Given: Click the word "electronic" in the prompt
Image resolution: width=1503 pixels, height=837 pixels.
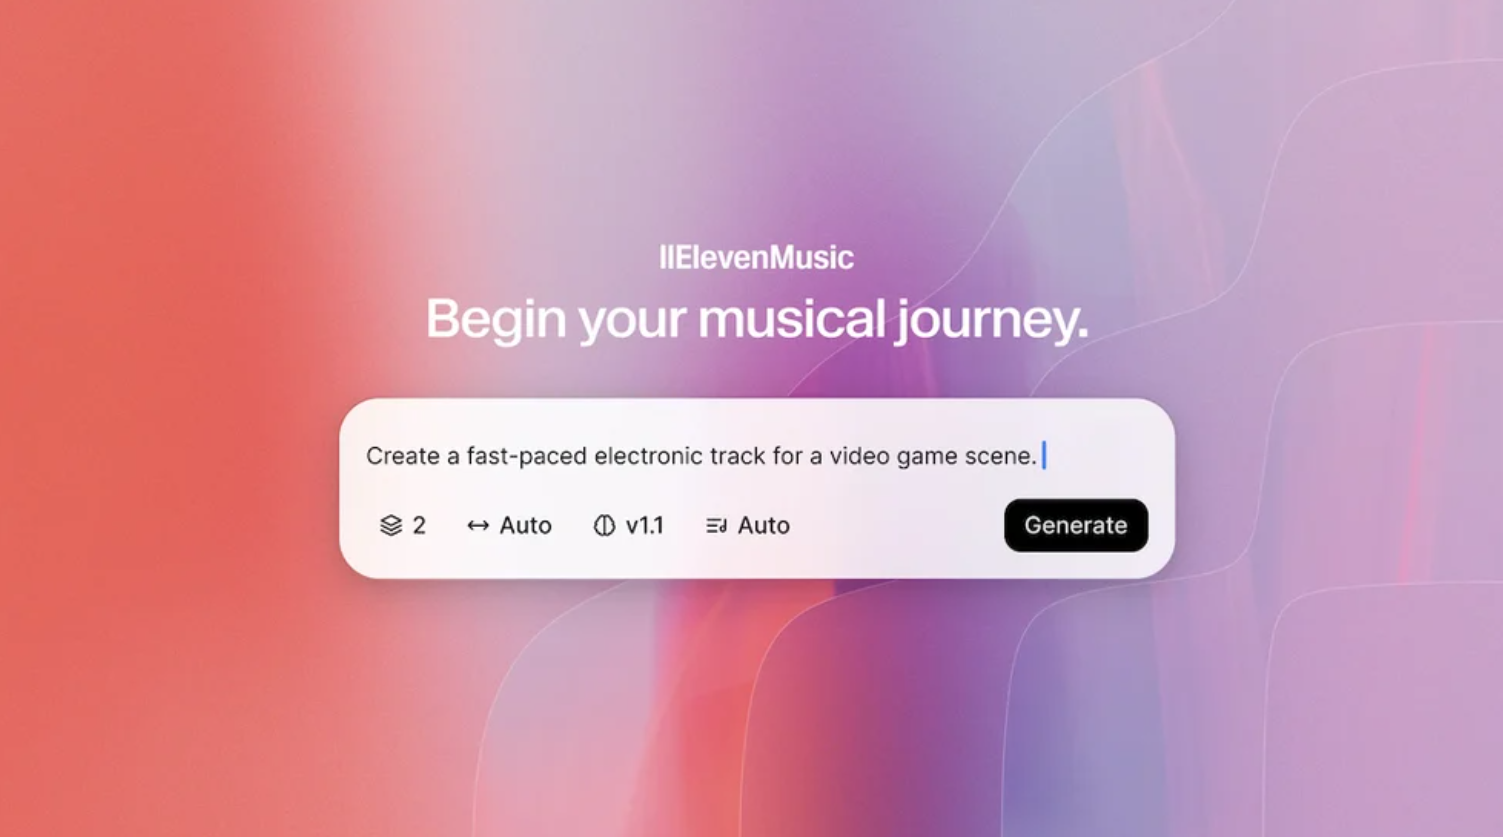Looking at the screenshot, I should [x=648, y=456].
